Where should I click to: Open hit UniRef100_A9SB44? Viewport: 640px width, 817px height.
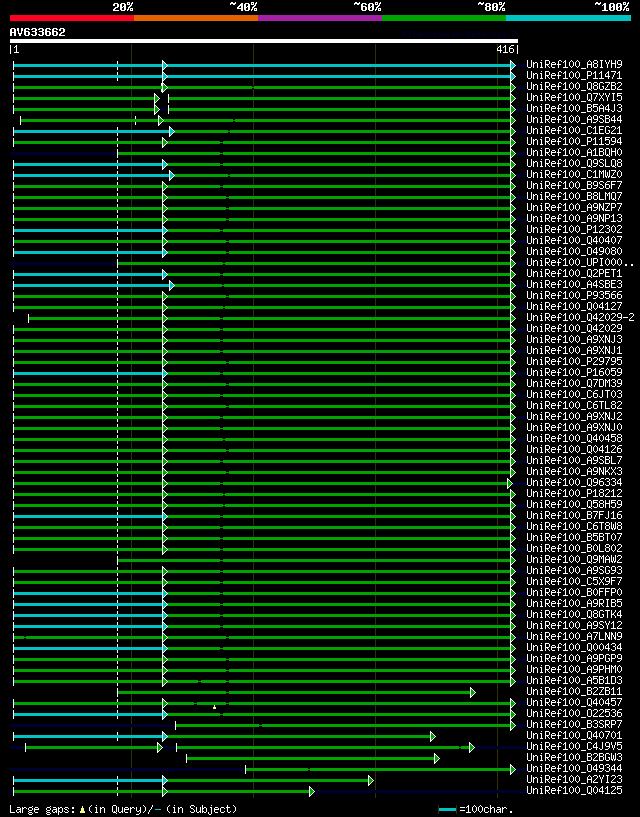(x=574, y=119)
